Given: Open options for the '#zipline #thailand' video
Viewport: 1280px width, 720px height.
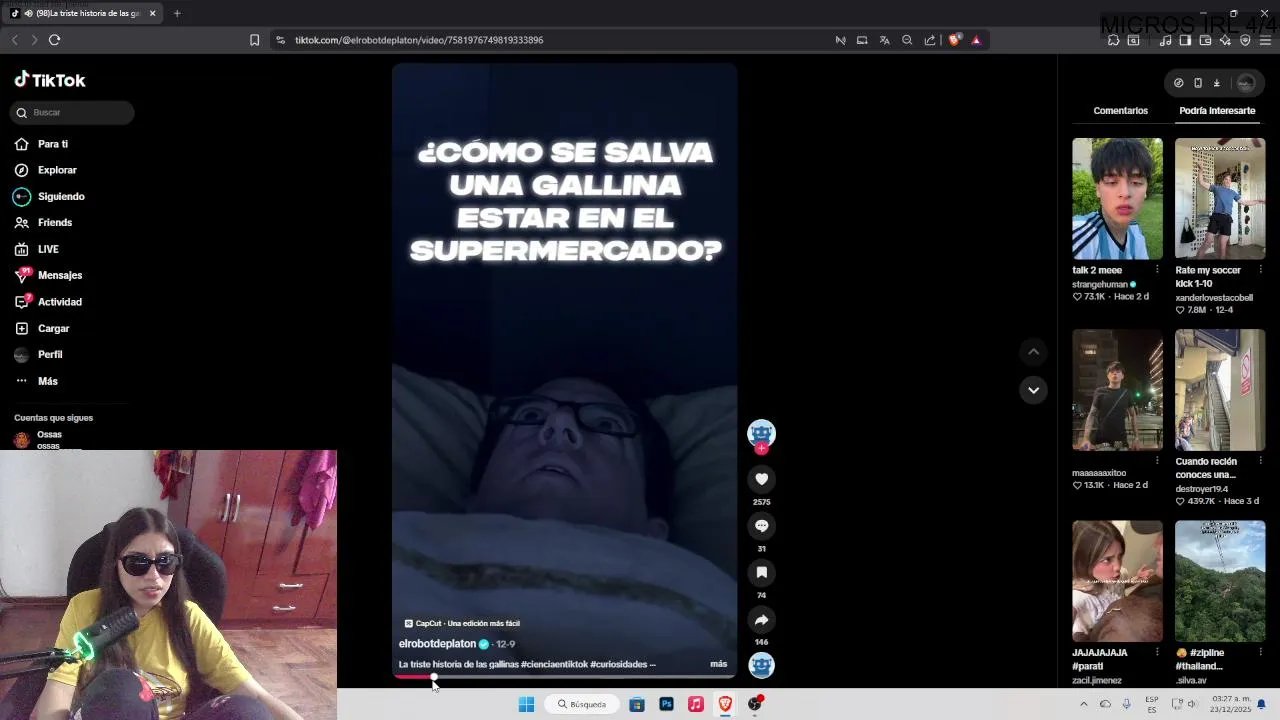Looking at the screenshot, I should [x=1260, y=652].
